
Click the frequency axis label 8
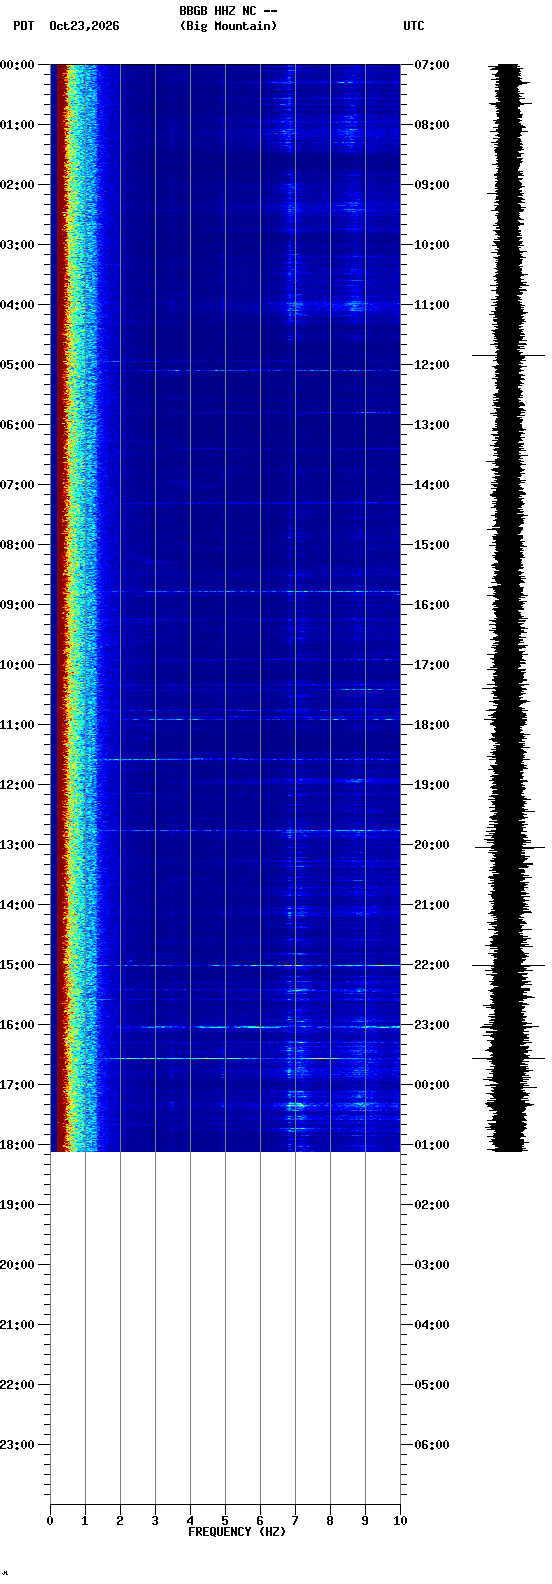[x=330, y=1521]
